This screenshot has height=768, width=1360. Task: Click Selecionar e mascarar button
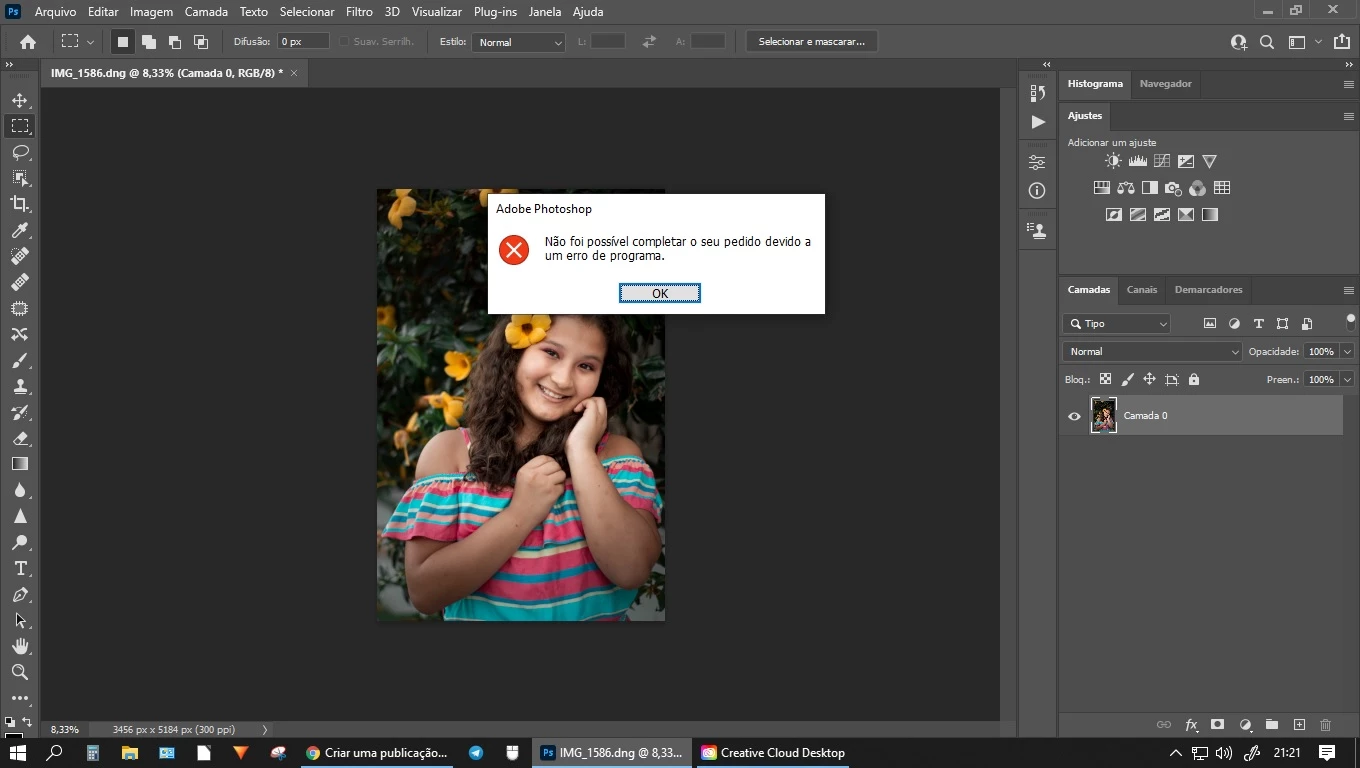pos(811,42)
